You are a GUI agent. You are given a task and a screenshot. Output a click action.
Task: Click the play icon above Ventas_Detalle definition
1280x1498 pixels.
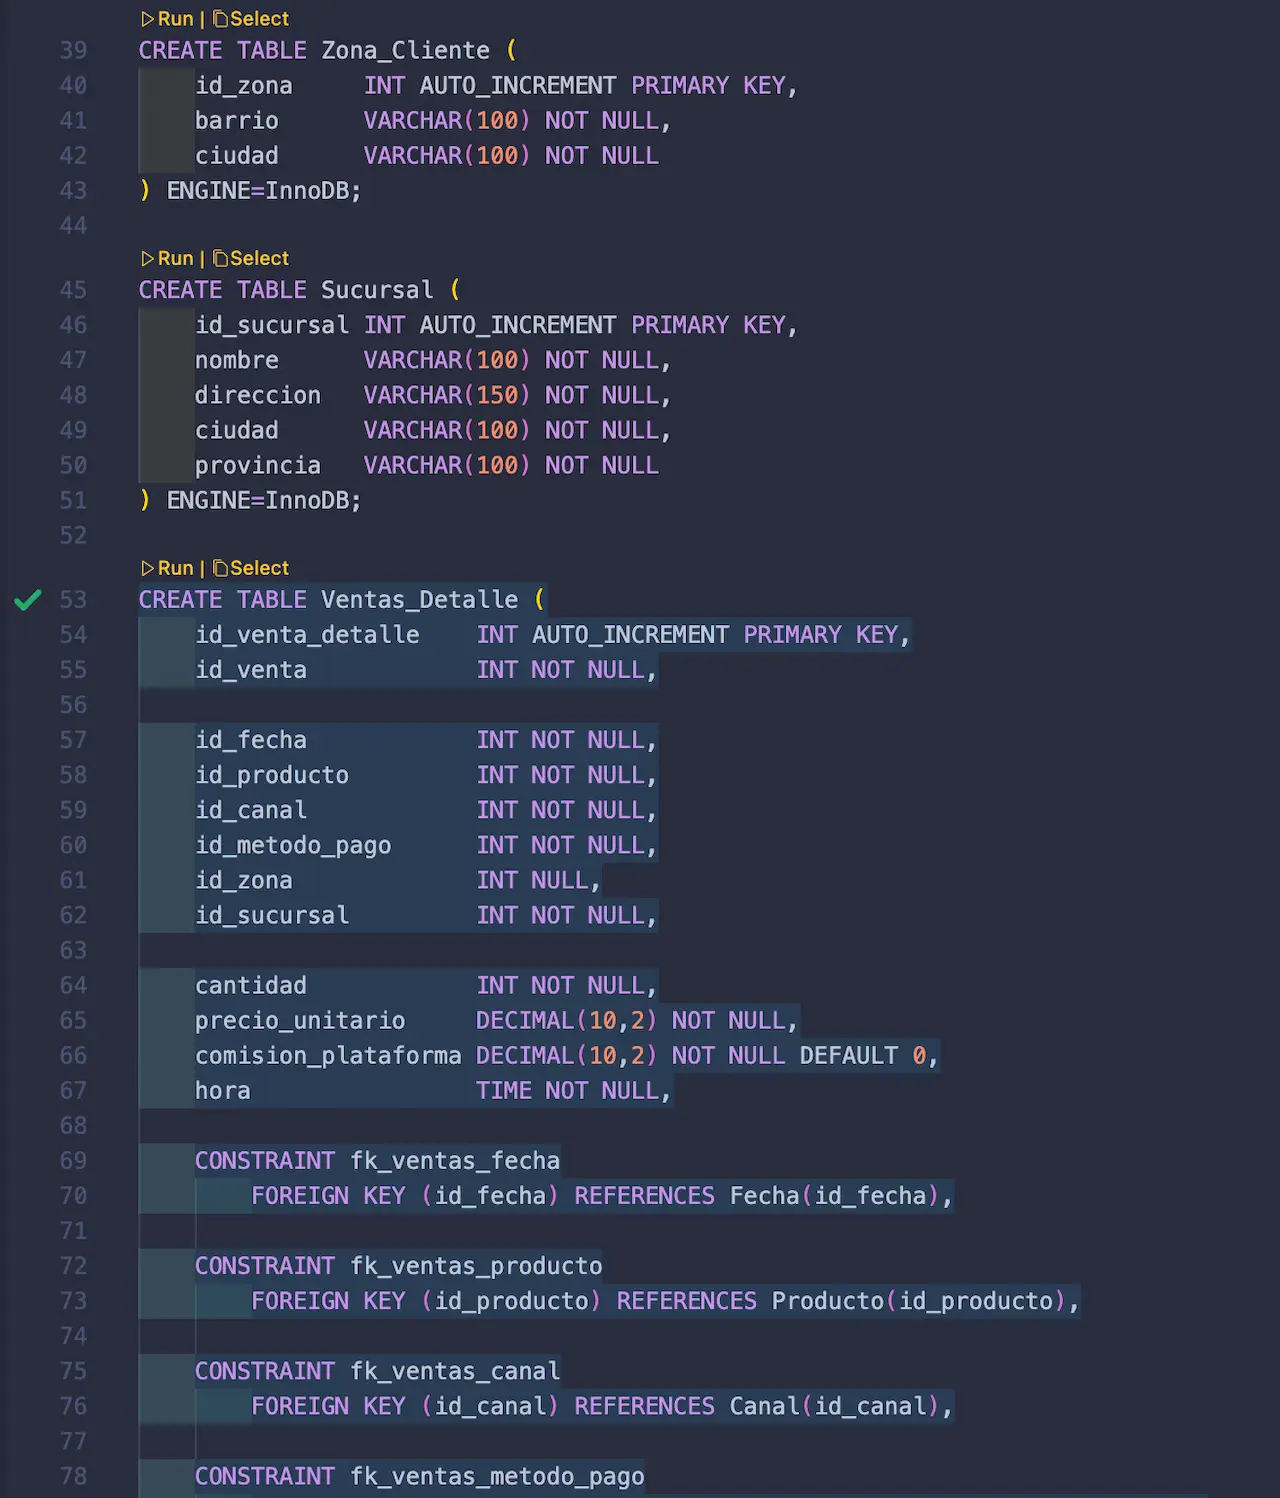(x=148, y=567)
